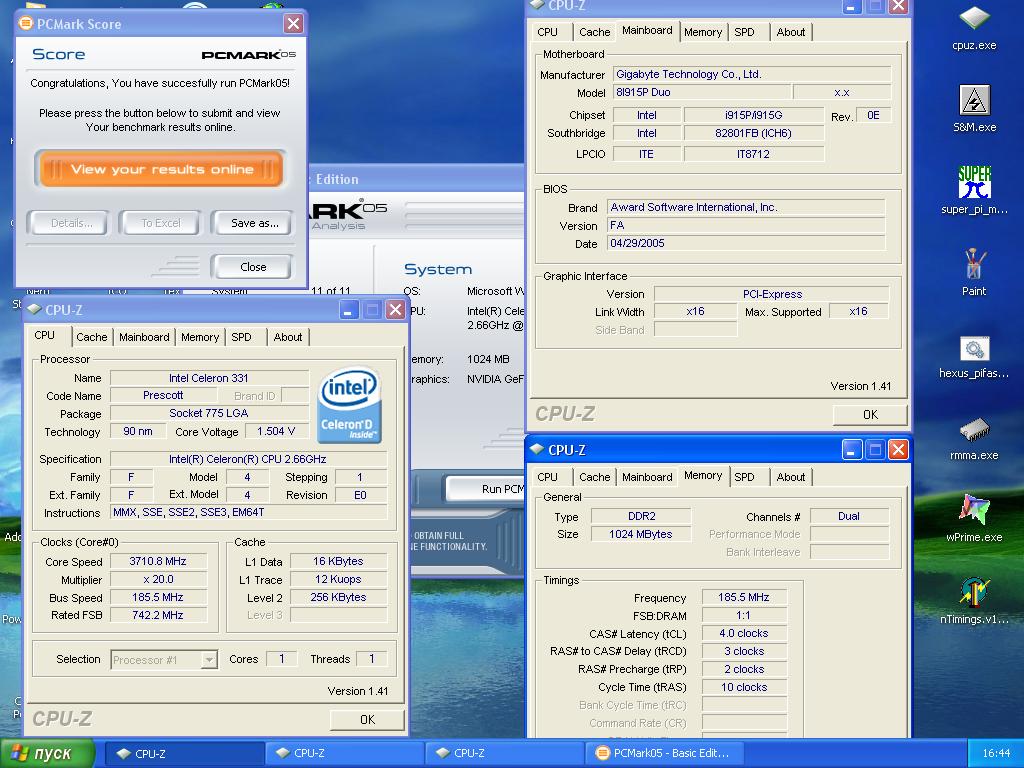The width and height of the screenshot is (1024, 768).
Task: Select Cache tab in processor CPU-Z window
Action: 91,337
